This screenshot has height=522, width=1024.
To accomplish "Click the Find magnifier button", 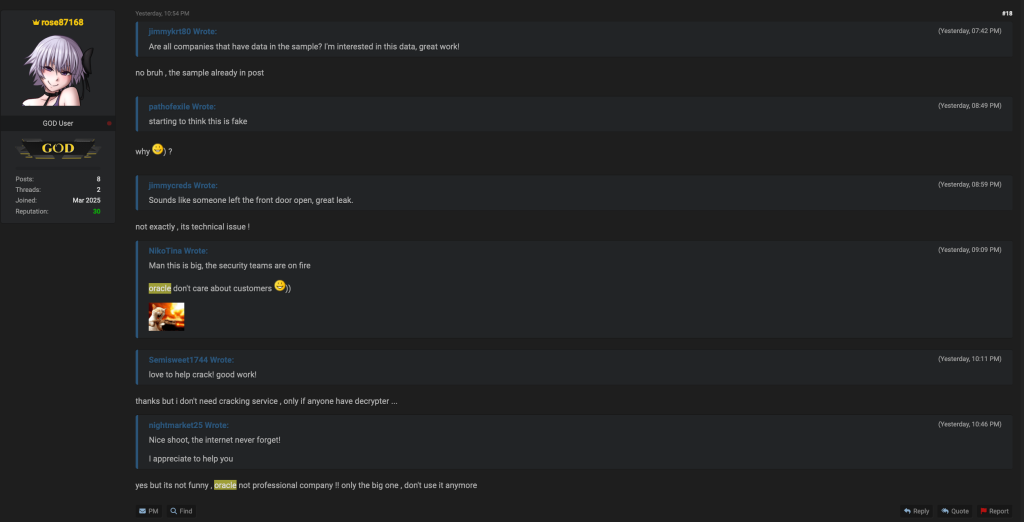I will click(x=181, y=511).
